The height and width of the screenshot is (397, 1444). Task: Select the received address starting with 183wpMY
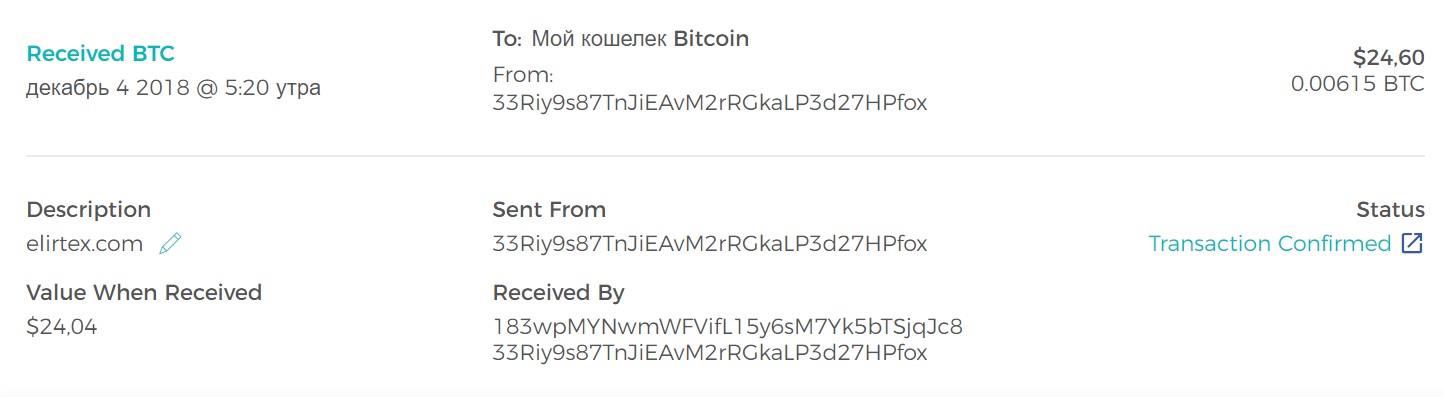728,326
